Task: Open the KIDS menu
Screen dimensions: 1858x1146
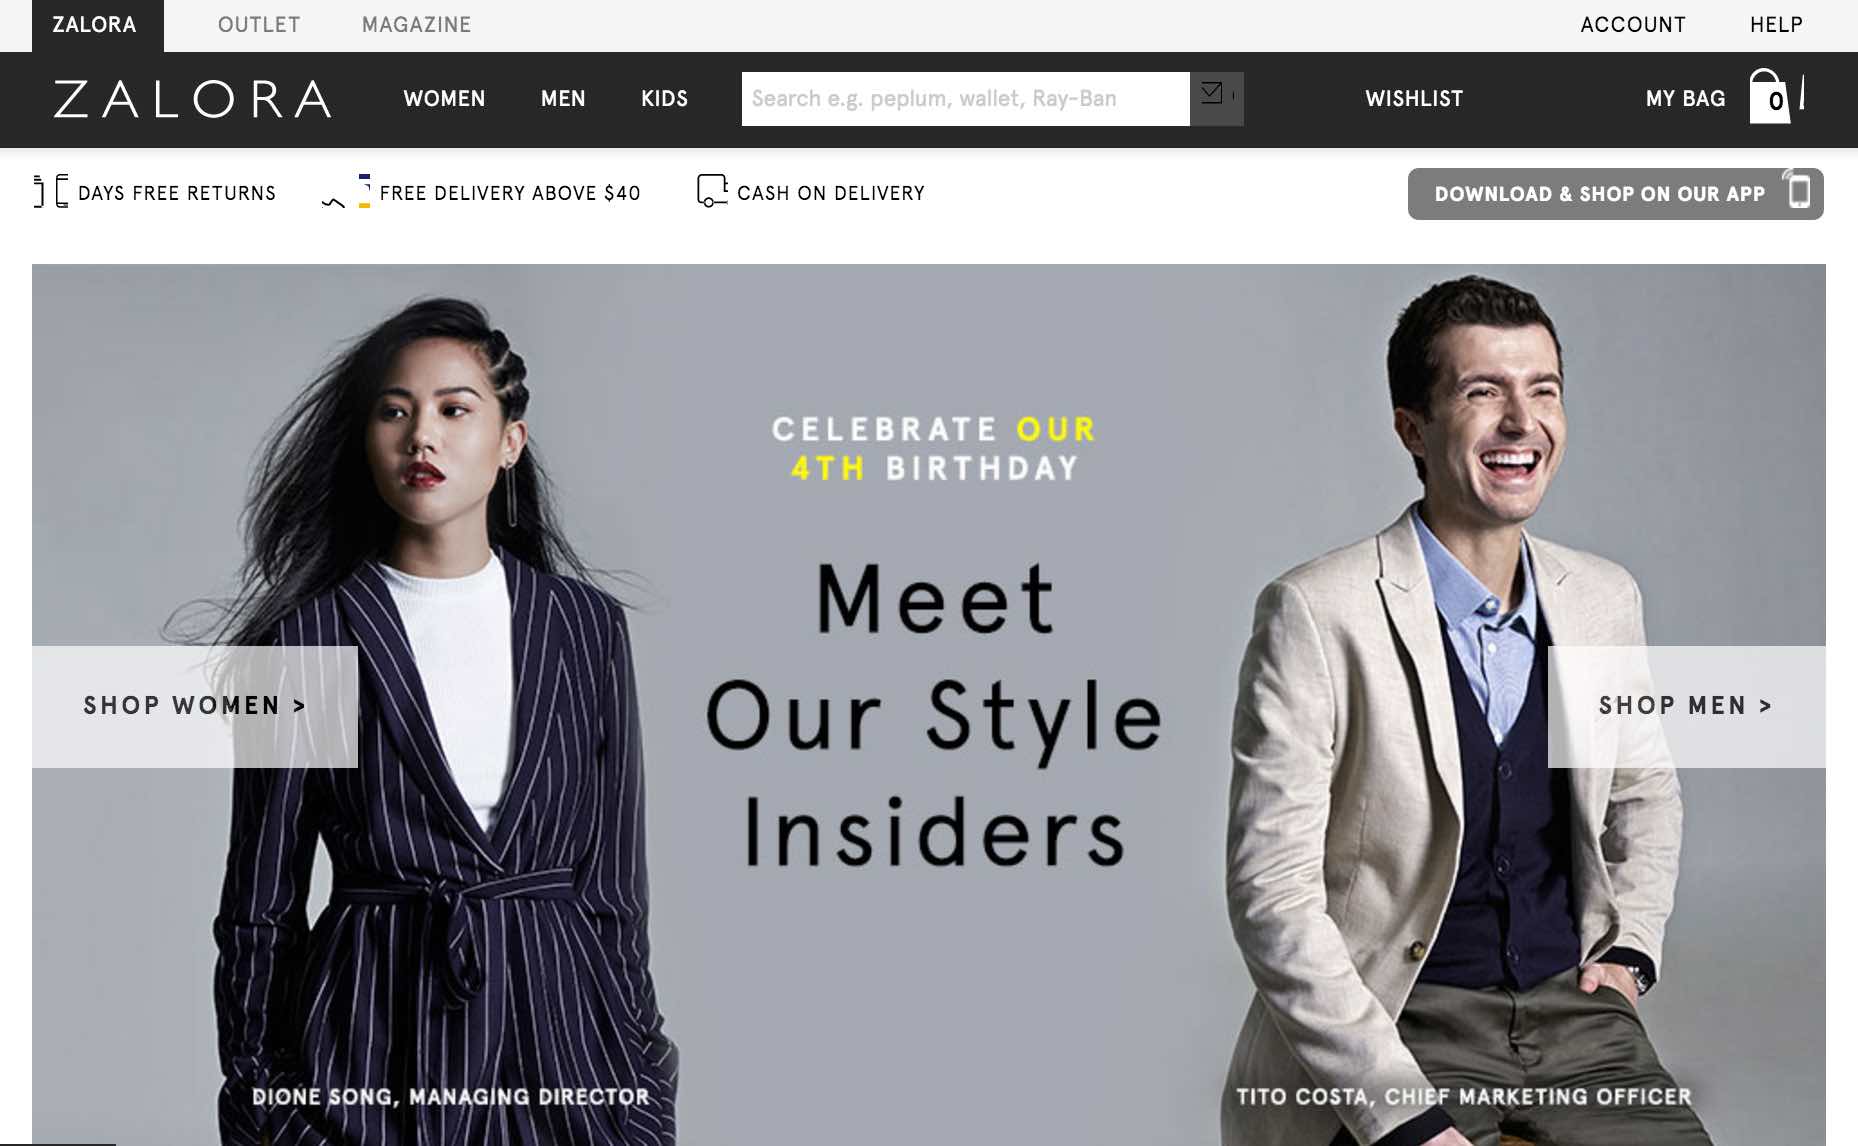Action: point(664,98)
